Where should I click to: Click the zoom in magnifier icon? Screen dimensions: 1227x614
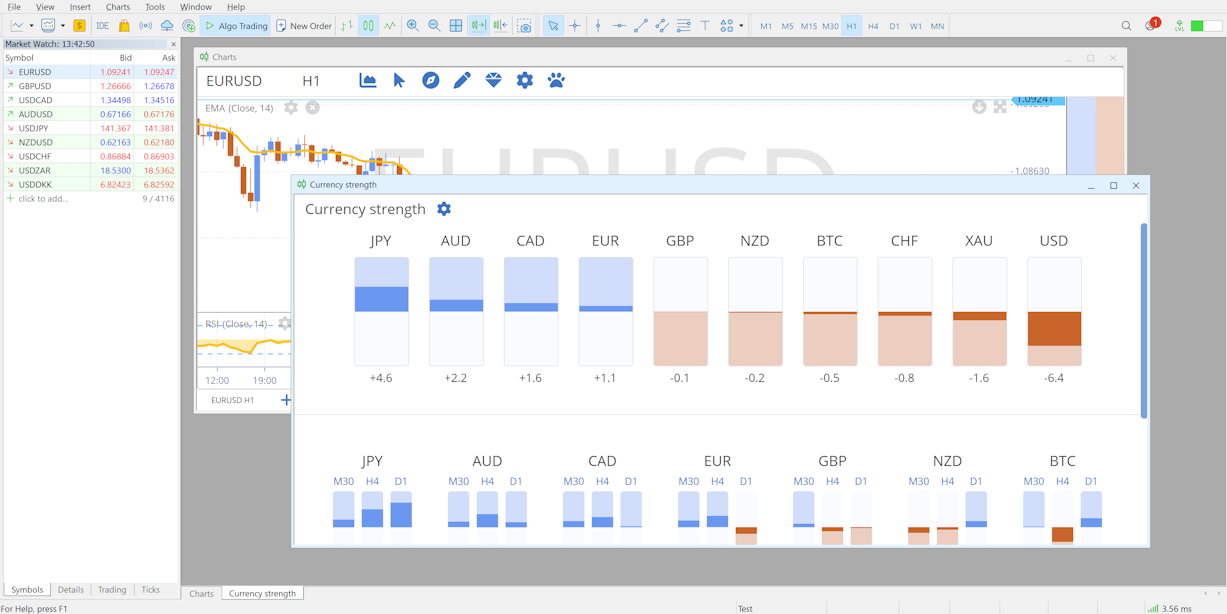412,26
